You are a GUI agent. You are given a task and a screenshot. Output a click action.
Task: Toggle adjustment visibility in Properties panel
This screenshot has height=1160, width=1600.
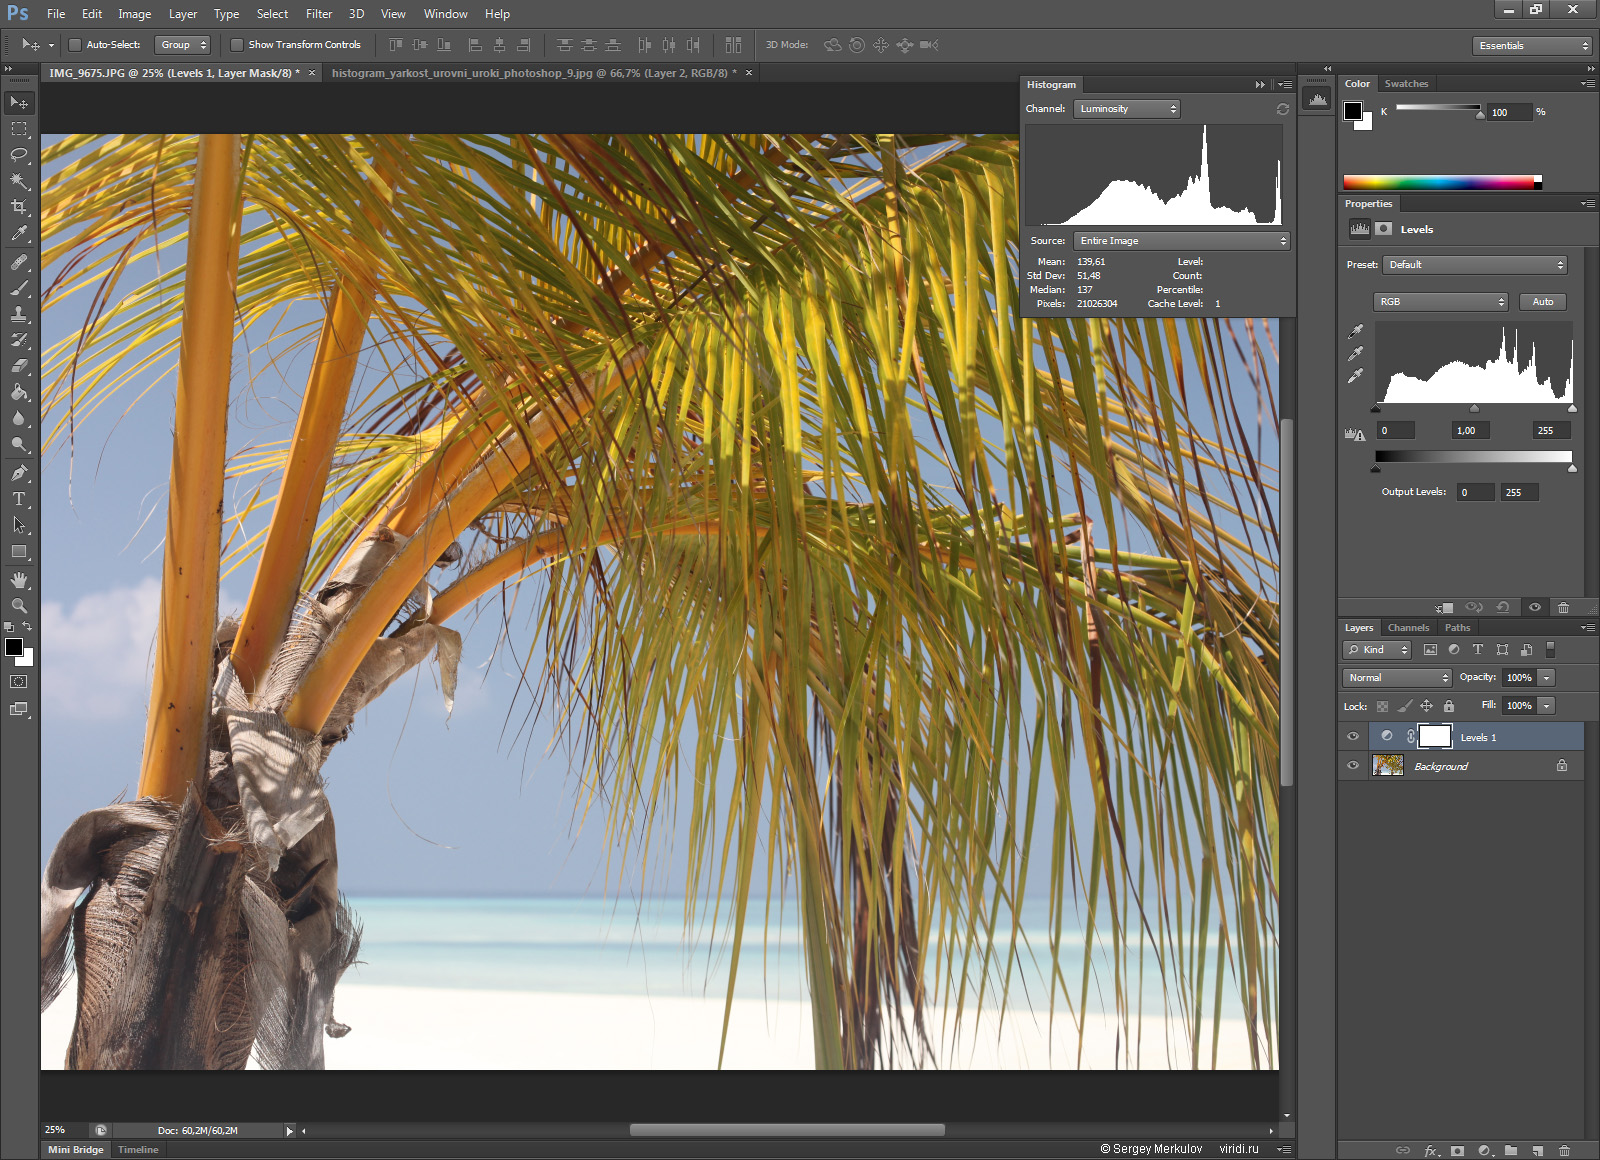click(x=1535, y=607)
